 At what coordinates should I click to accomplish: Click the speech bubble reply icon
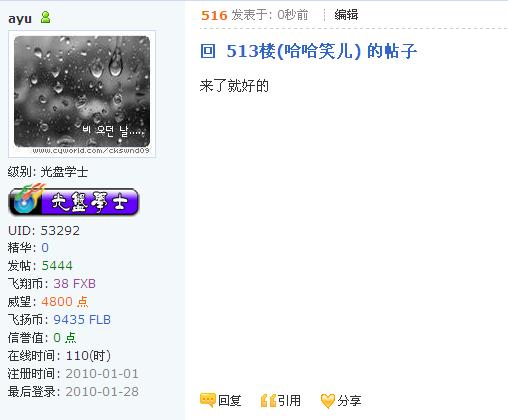pos(207,400)
